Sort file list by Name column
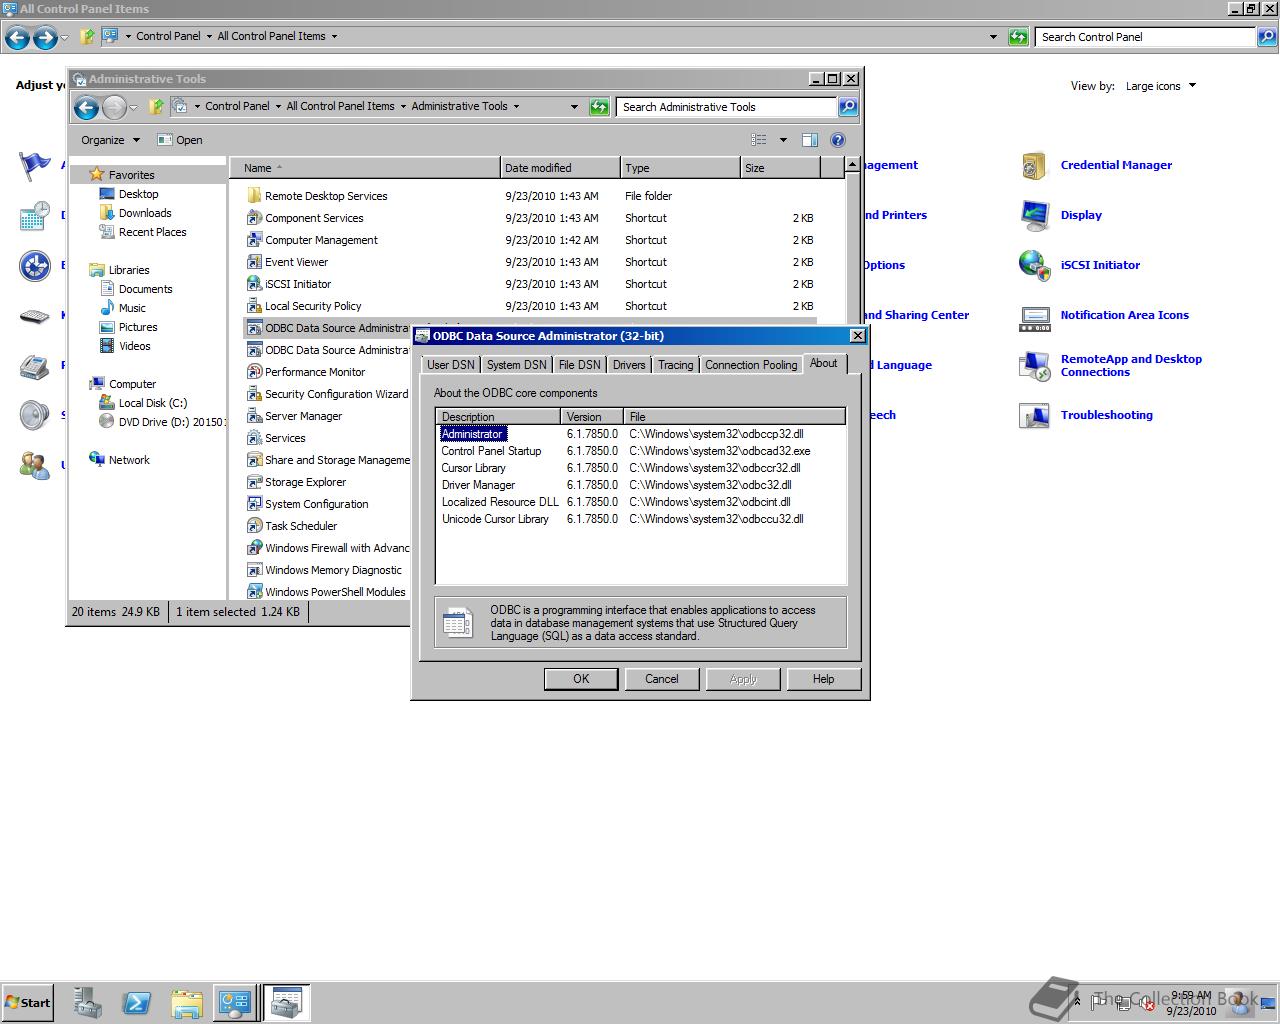The width and height of the screenshot is (1280, 1024). 365,168
